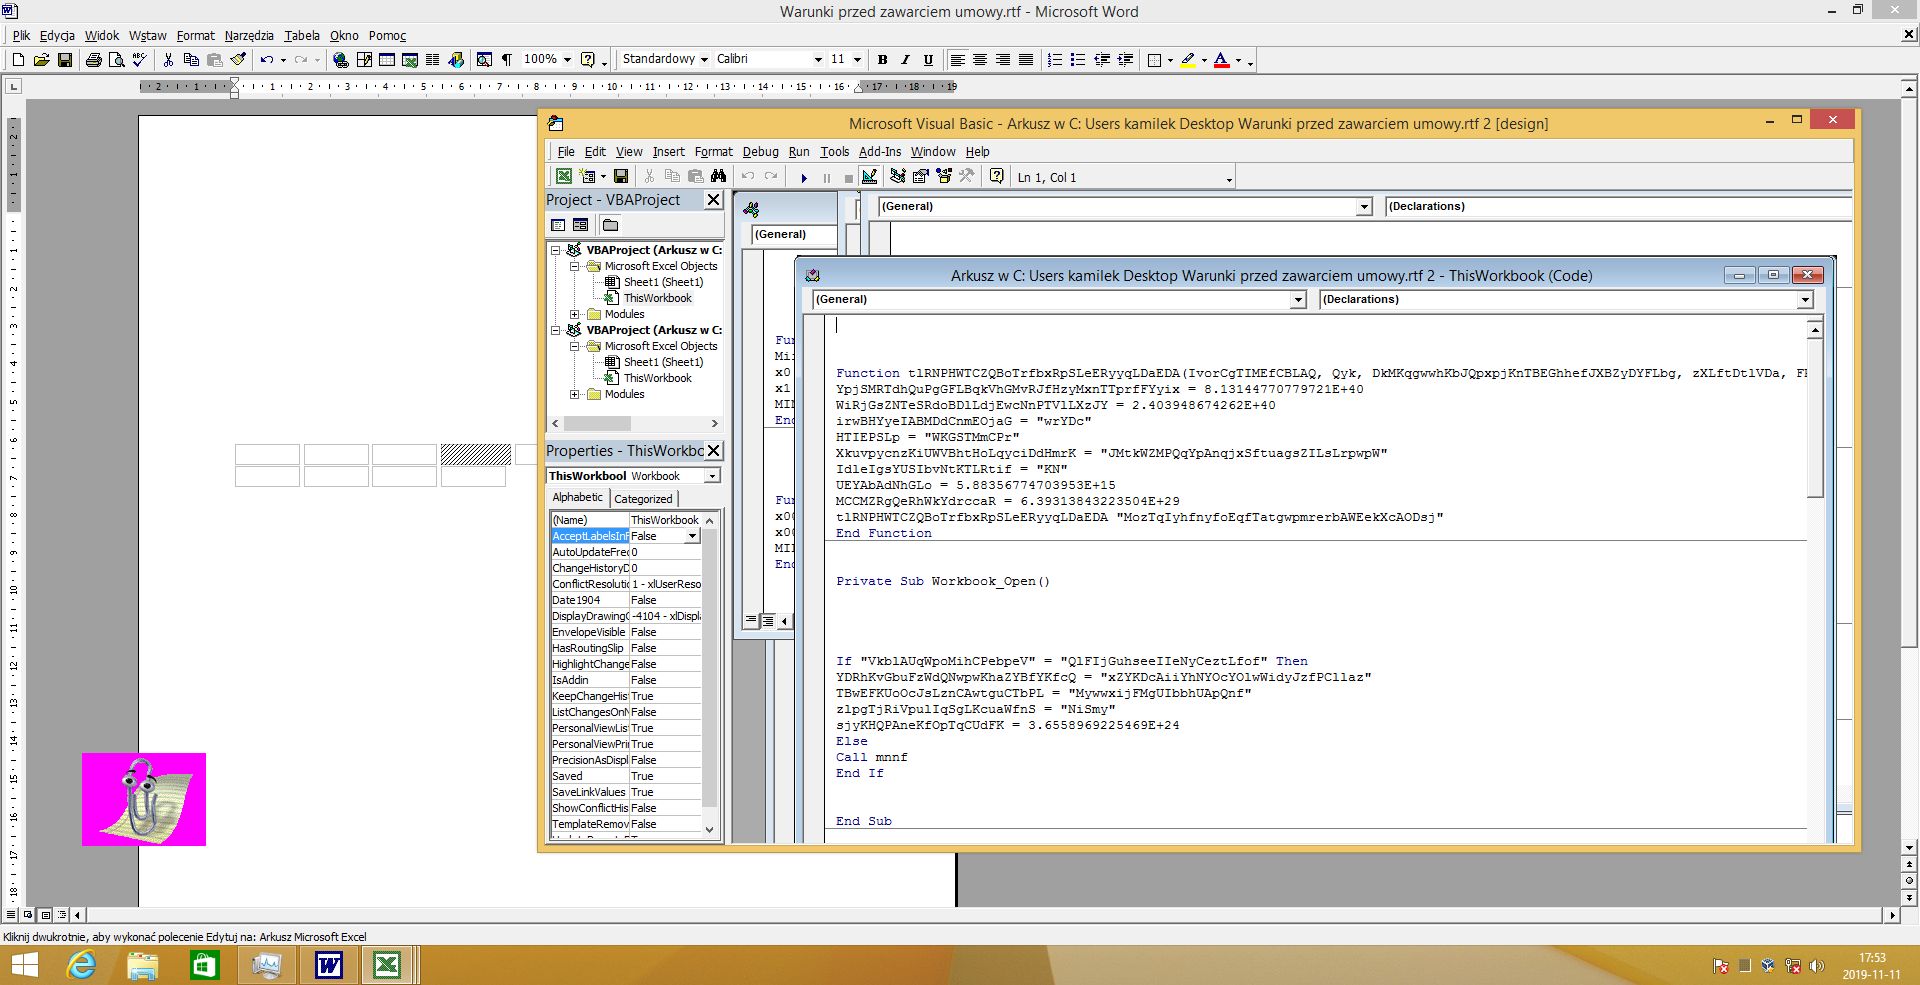
Task: Collapse the first Modules folder in project tree
Action: point(574,314)
